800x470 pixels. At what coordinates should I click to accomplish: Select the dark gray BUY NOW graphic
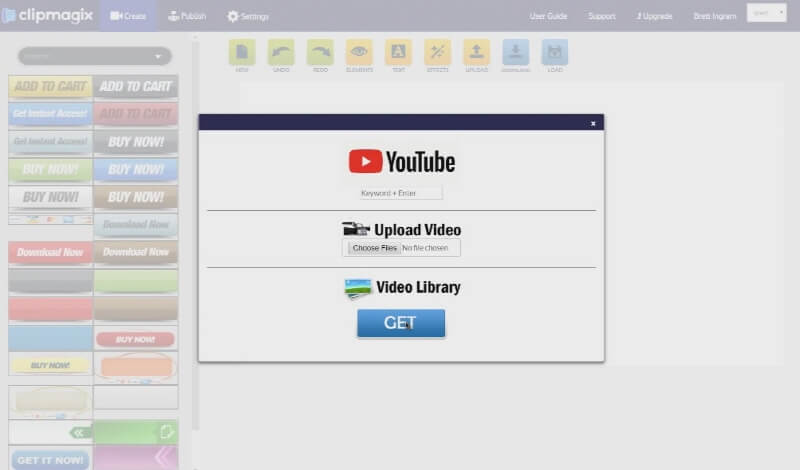136,142
